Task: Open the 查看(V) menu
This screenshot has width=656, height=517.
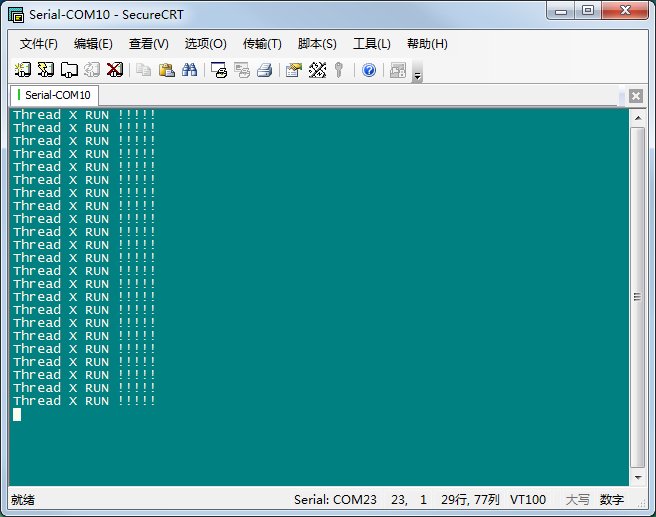Action: click(x=149, y=44)
